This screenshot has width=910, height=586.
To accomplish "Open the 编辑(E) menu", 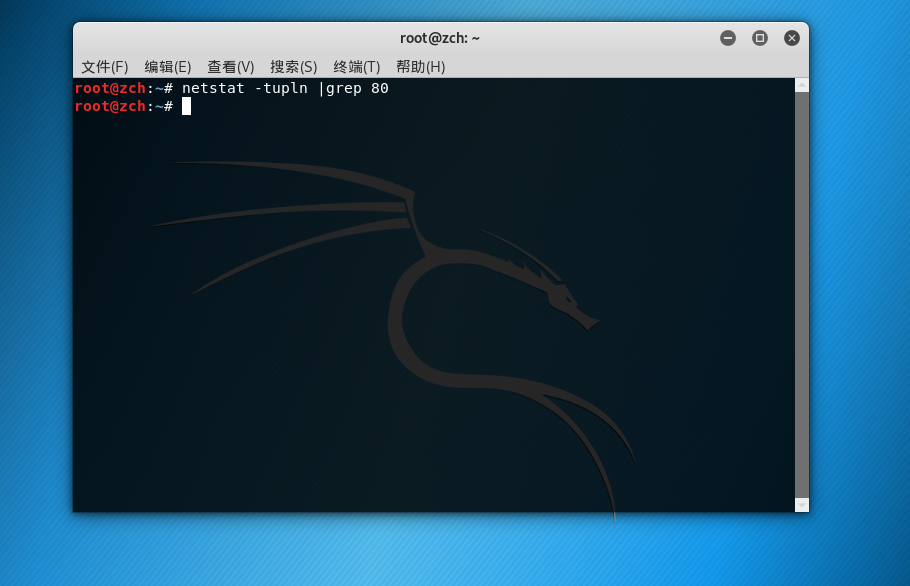I will (168, 67).
